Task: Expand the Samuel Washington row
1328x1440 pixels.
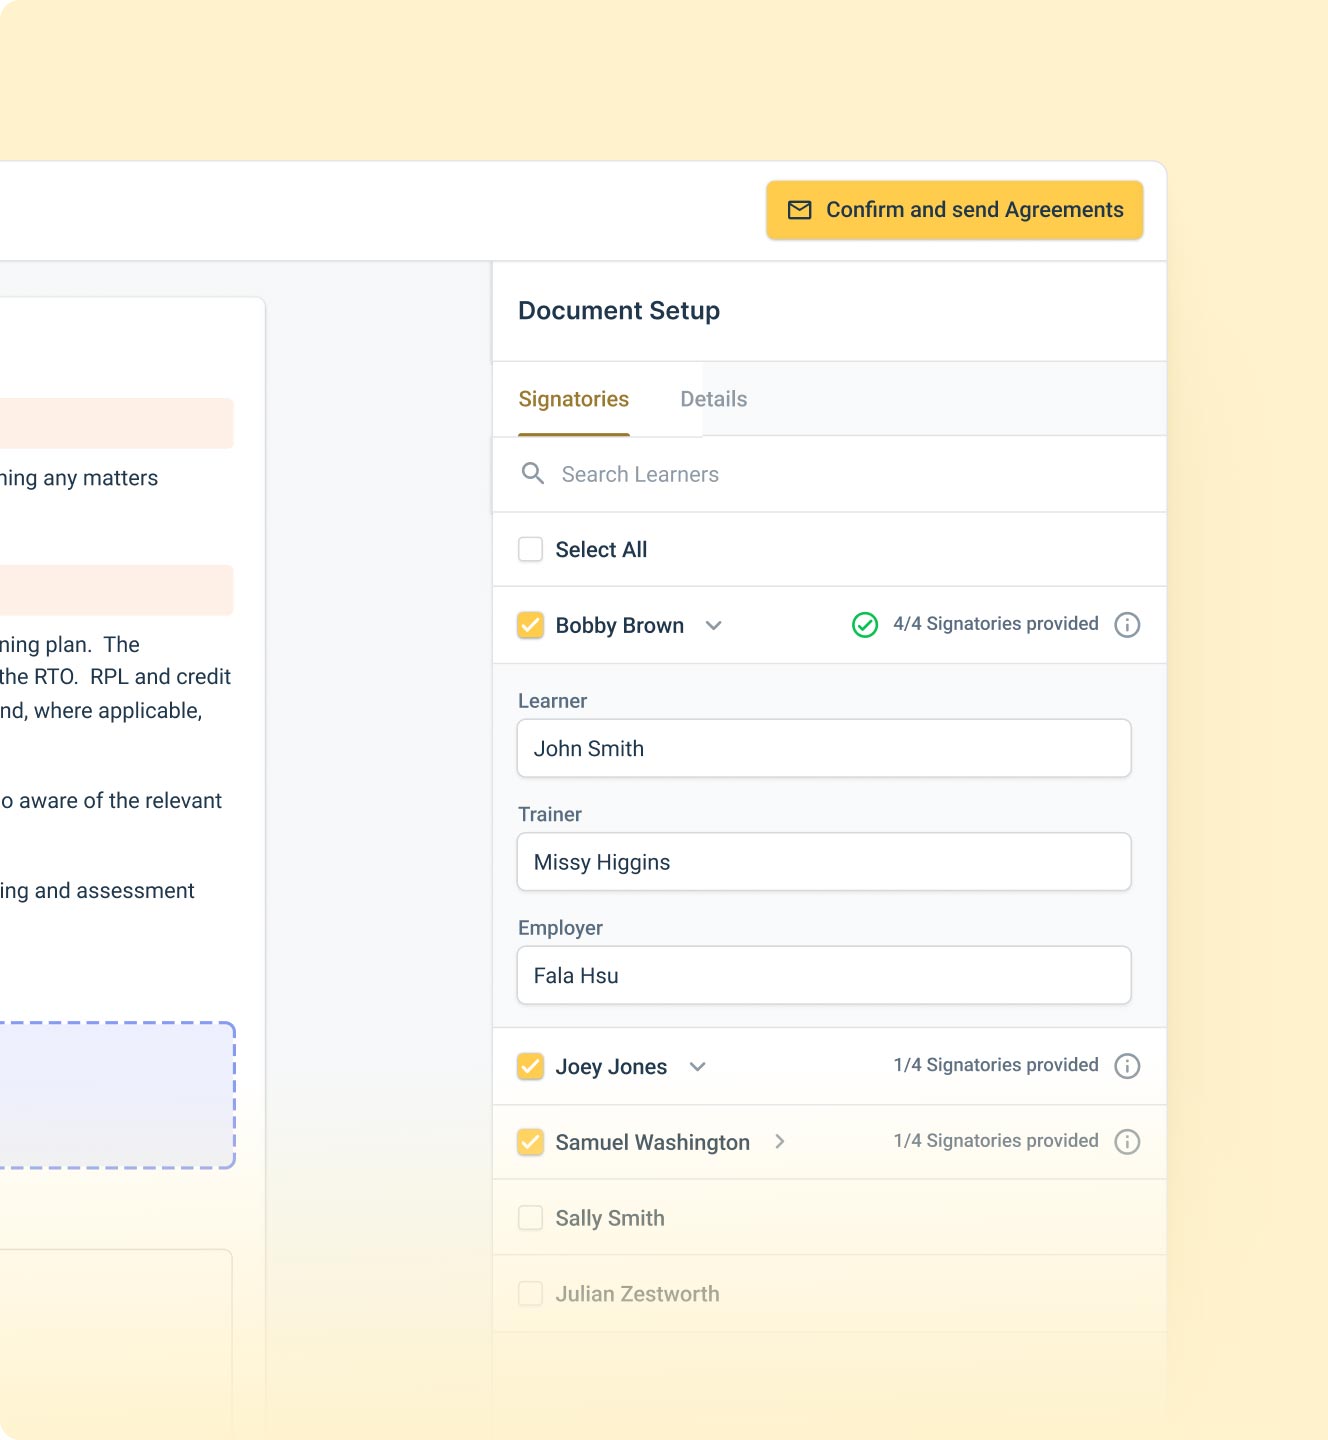Action: 780,1142
